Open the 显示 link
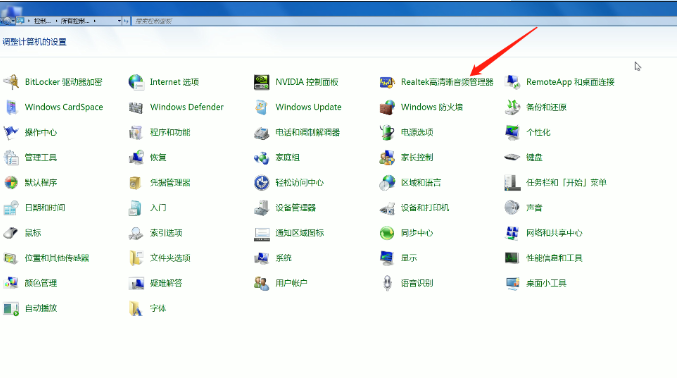 (409, 258)
